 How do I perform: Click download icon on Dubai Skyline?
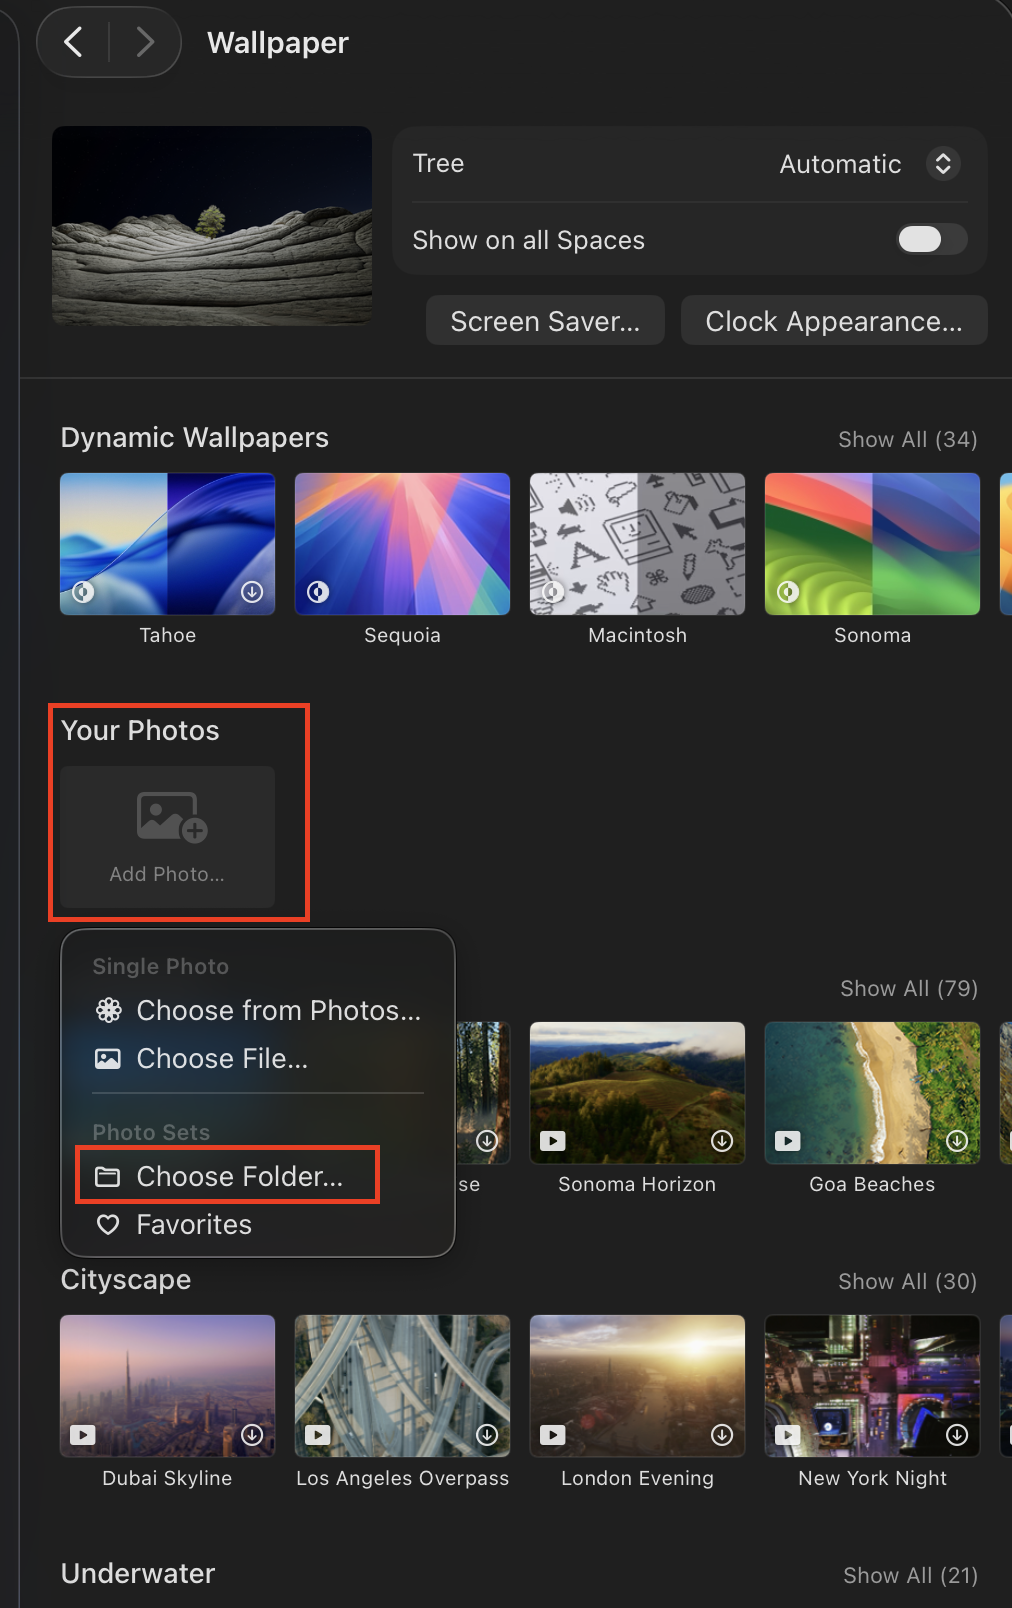252,1435
